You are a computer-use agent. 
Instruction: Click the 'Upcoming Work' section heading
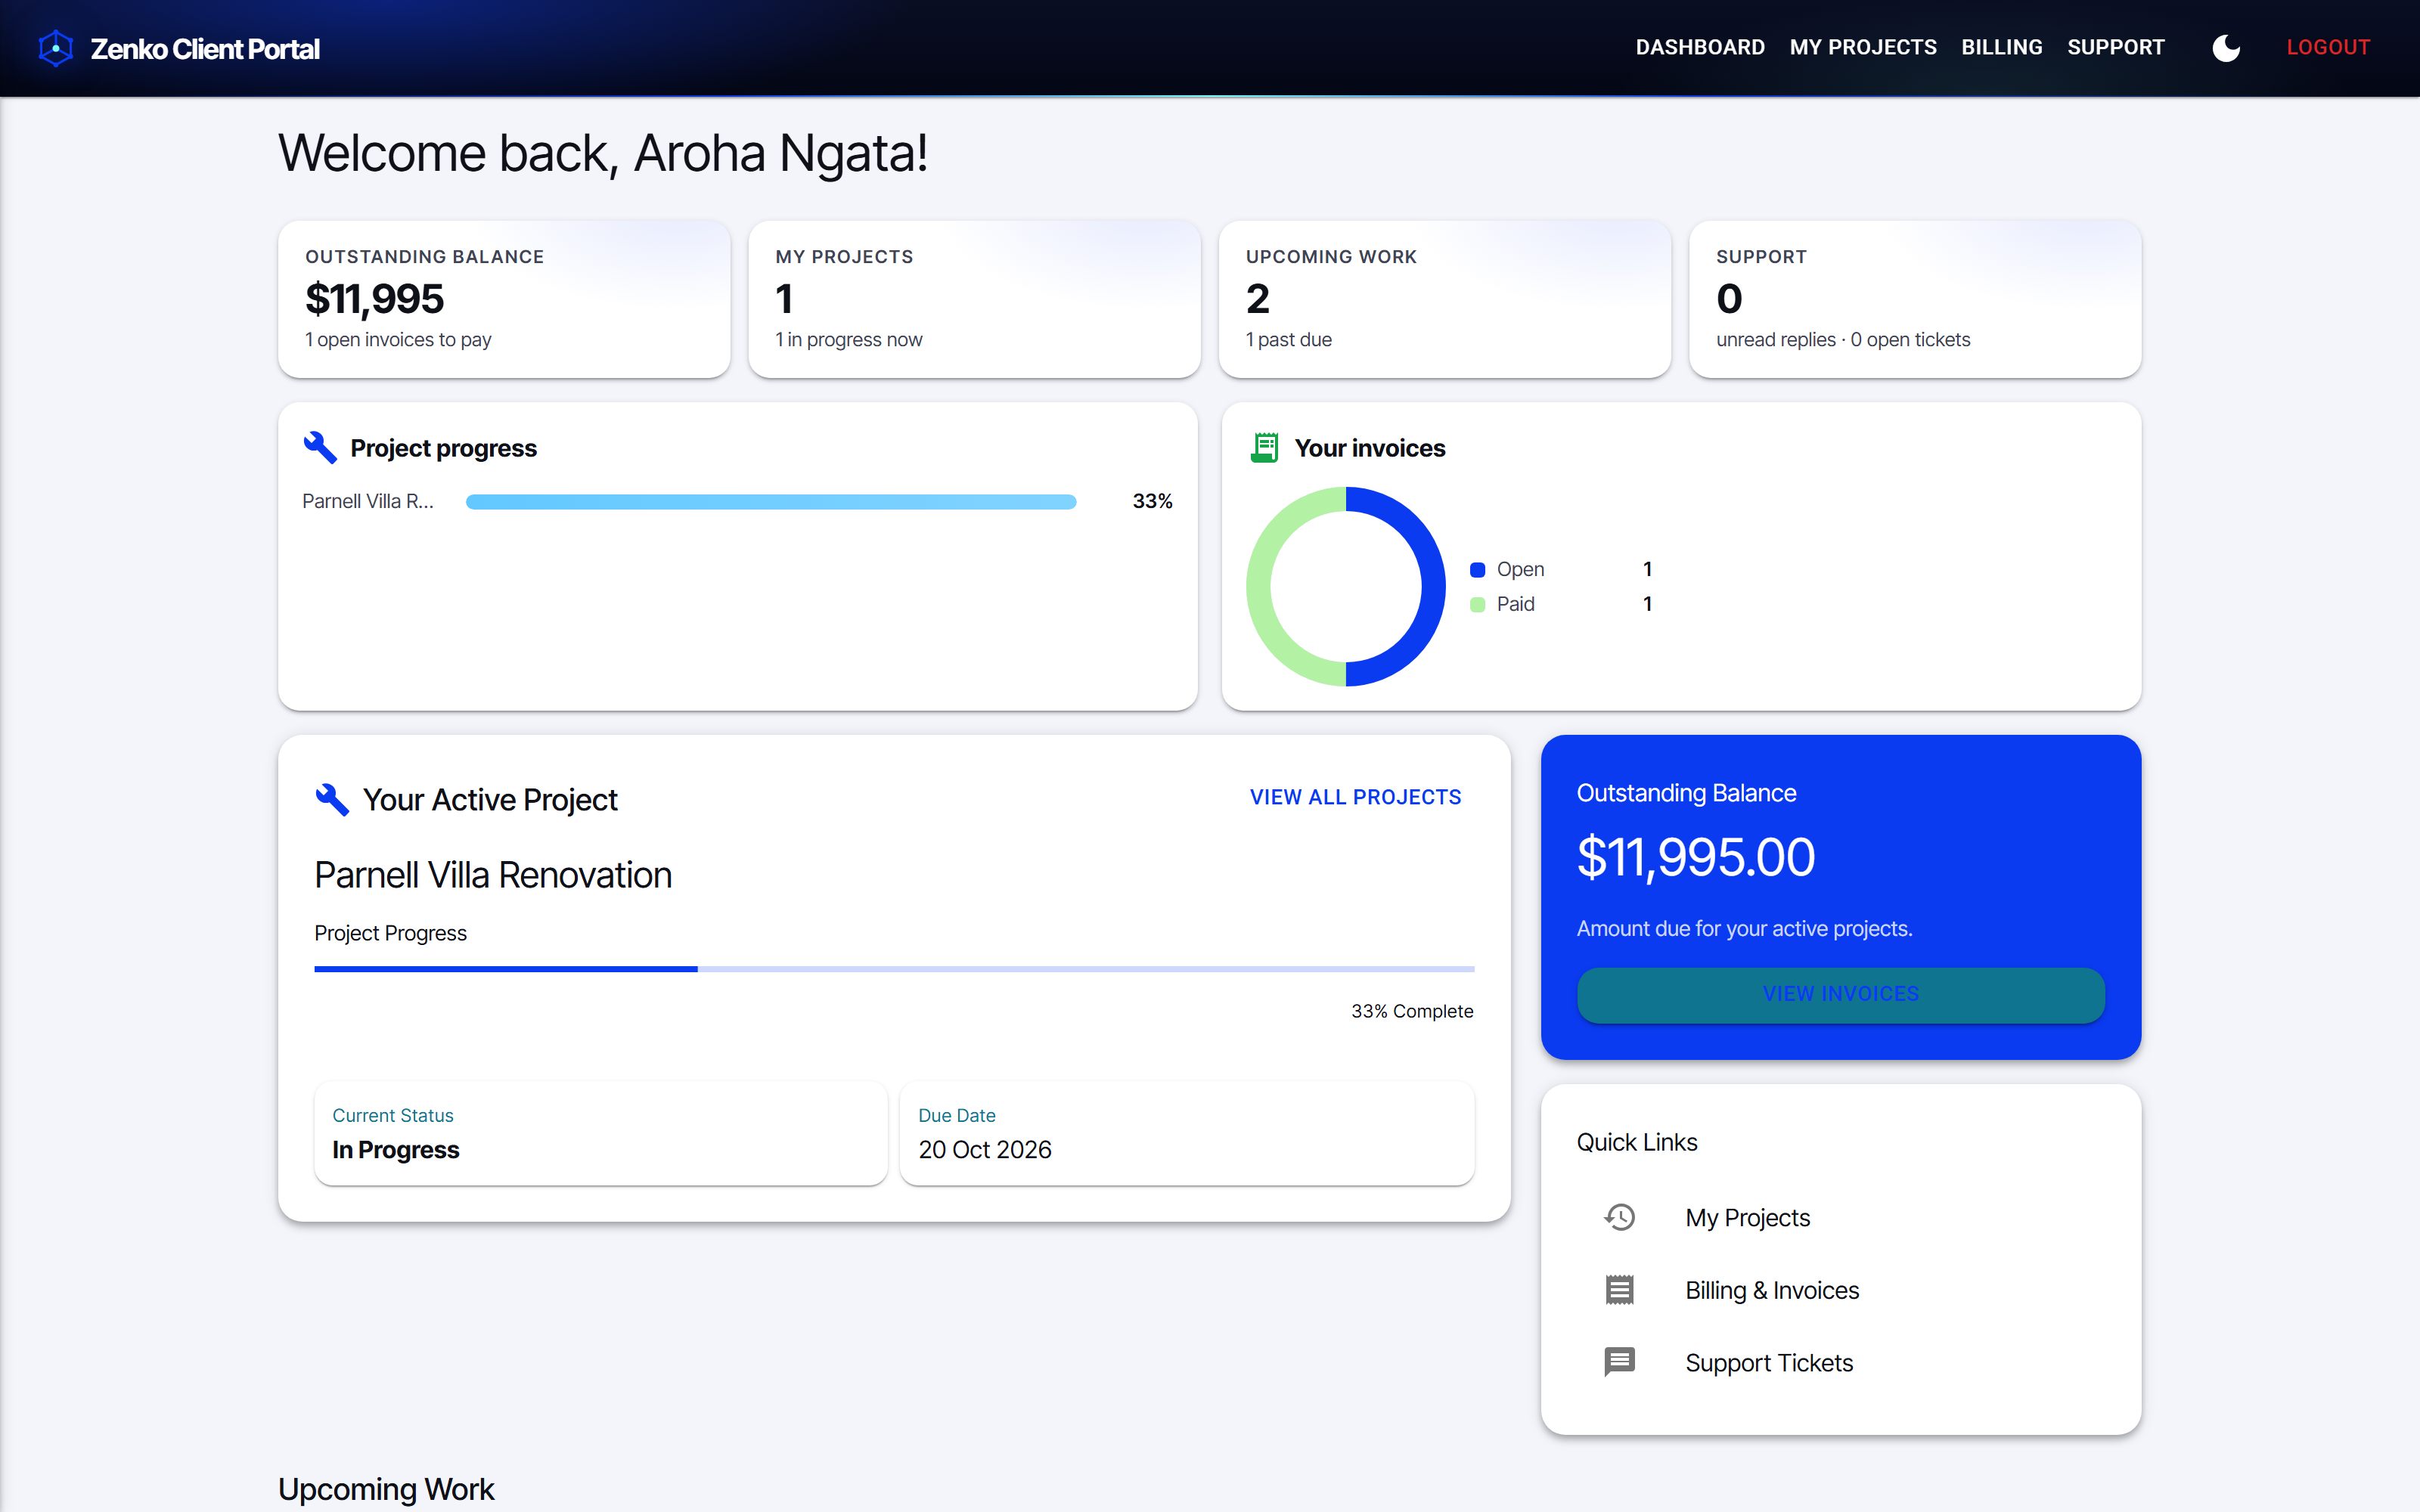pyautogui.click(x=386, y=1489)
